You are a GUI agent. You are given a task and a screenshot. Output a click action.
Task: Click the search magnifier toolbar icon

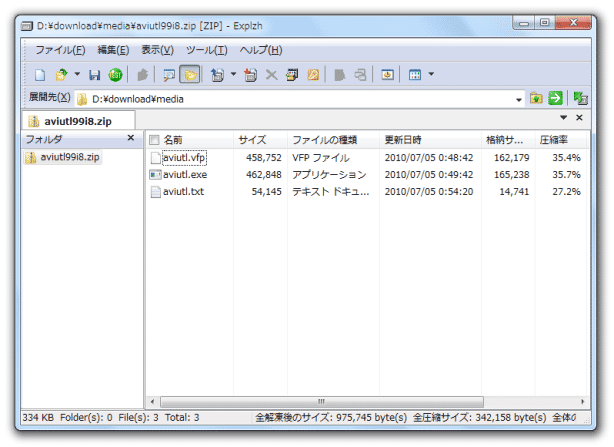[169, 74]
